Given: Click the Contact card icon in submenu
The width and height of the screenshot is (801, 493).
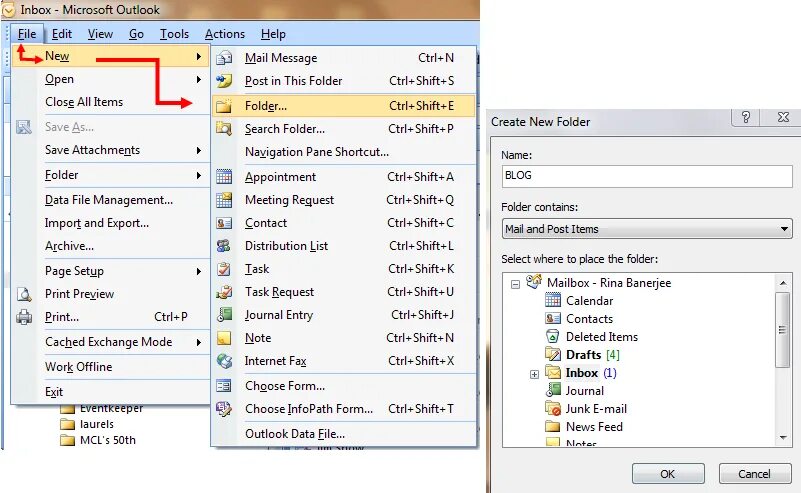Looking at the screenshot, I should coord(224,223).
